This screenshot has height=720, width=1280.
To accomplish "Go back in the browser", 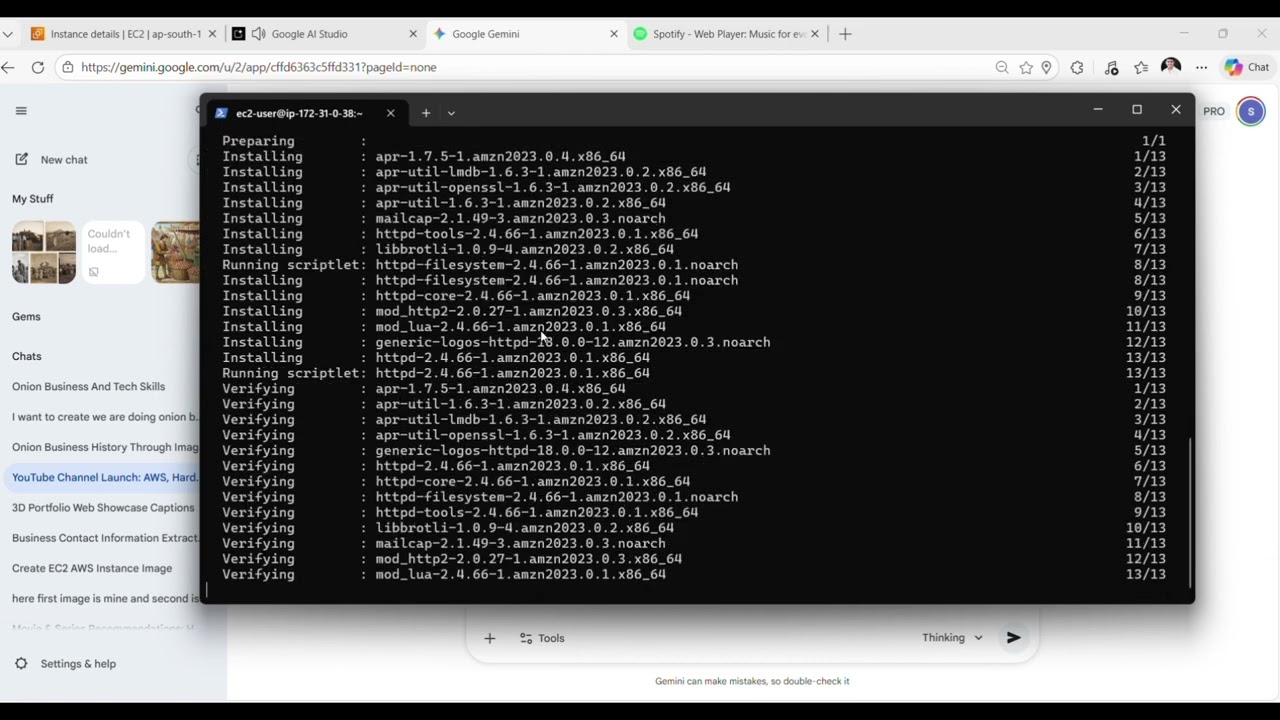I will click(8, 67).
